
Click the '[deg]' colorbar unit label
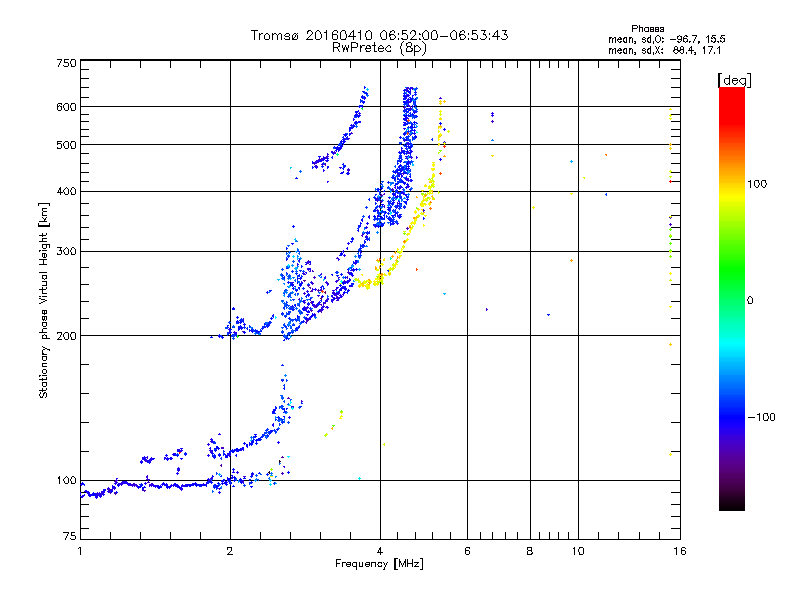click(734, 80)
